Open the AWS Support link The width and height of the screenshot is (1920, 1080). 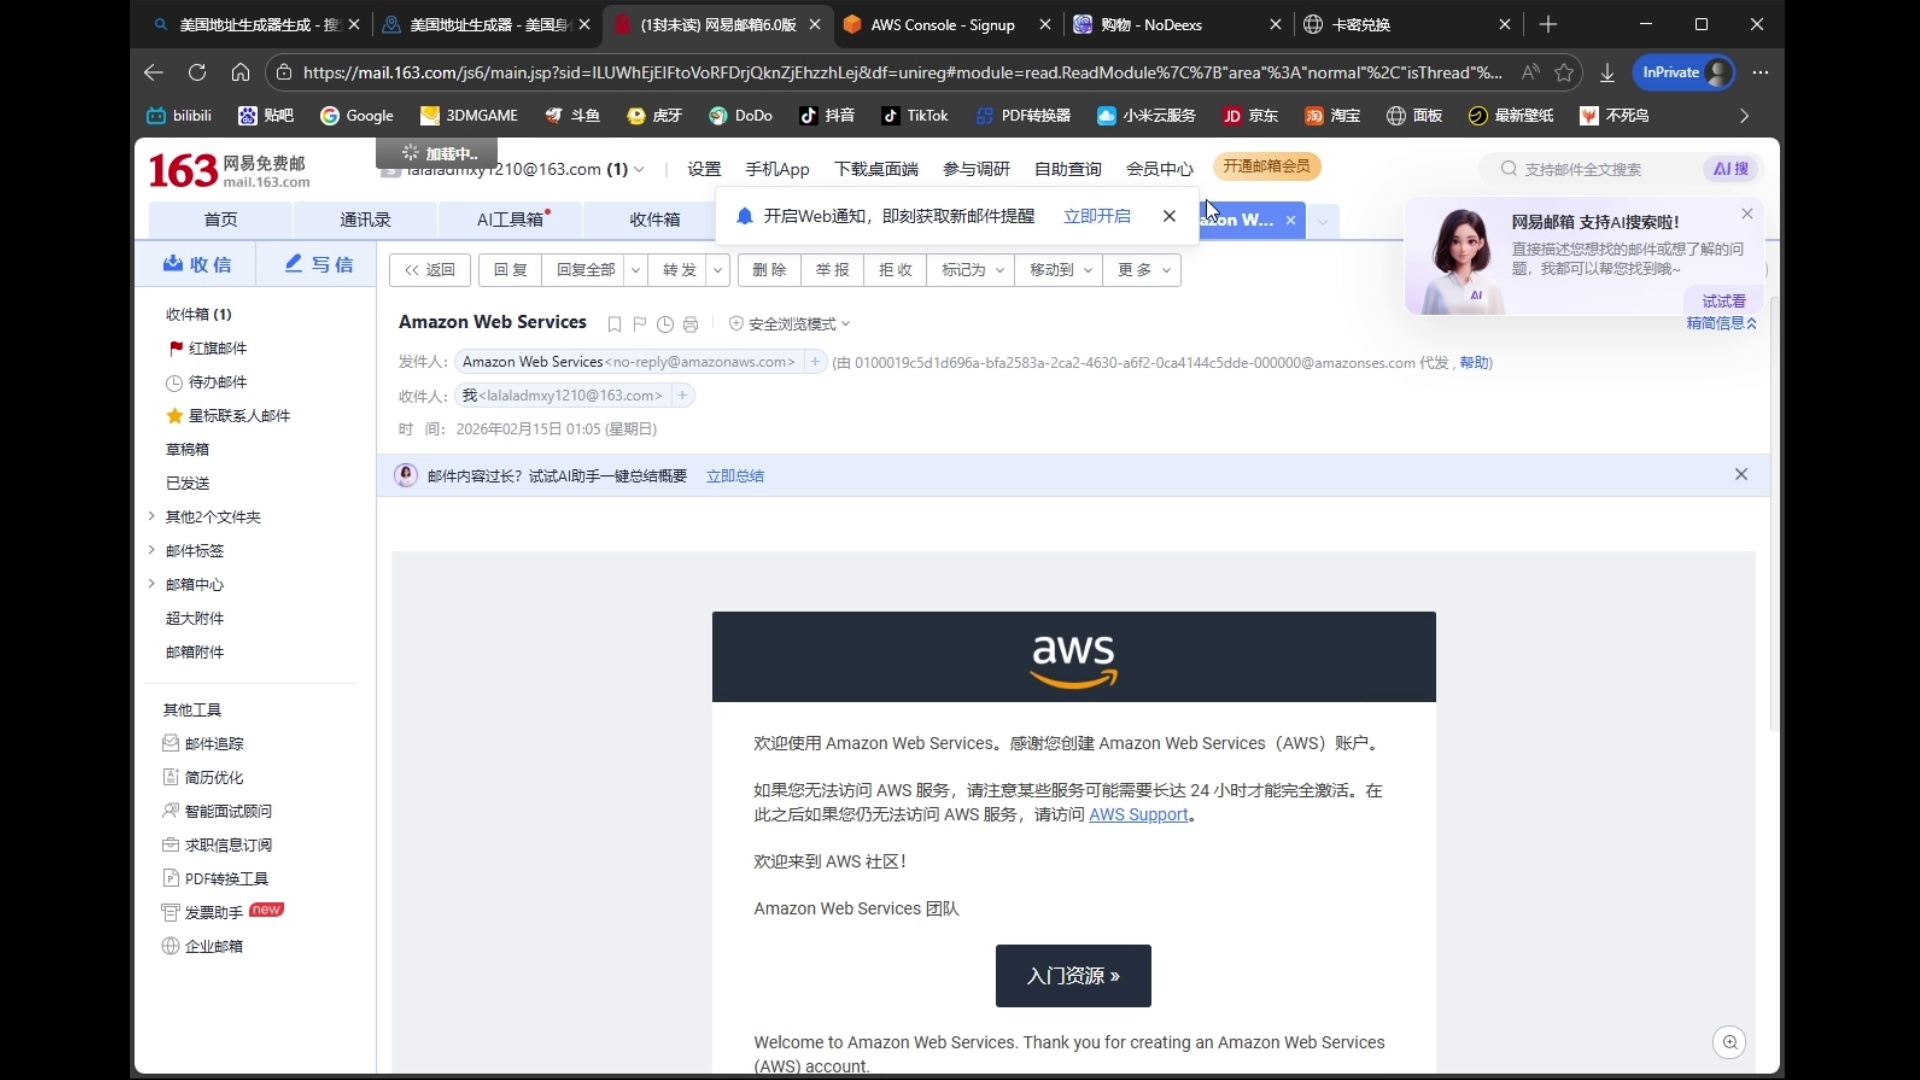click(1140, 815)
